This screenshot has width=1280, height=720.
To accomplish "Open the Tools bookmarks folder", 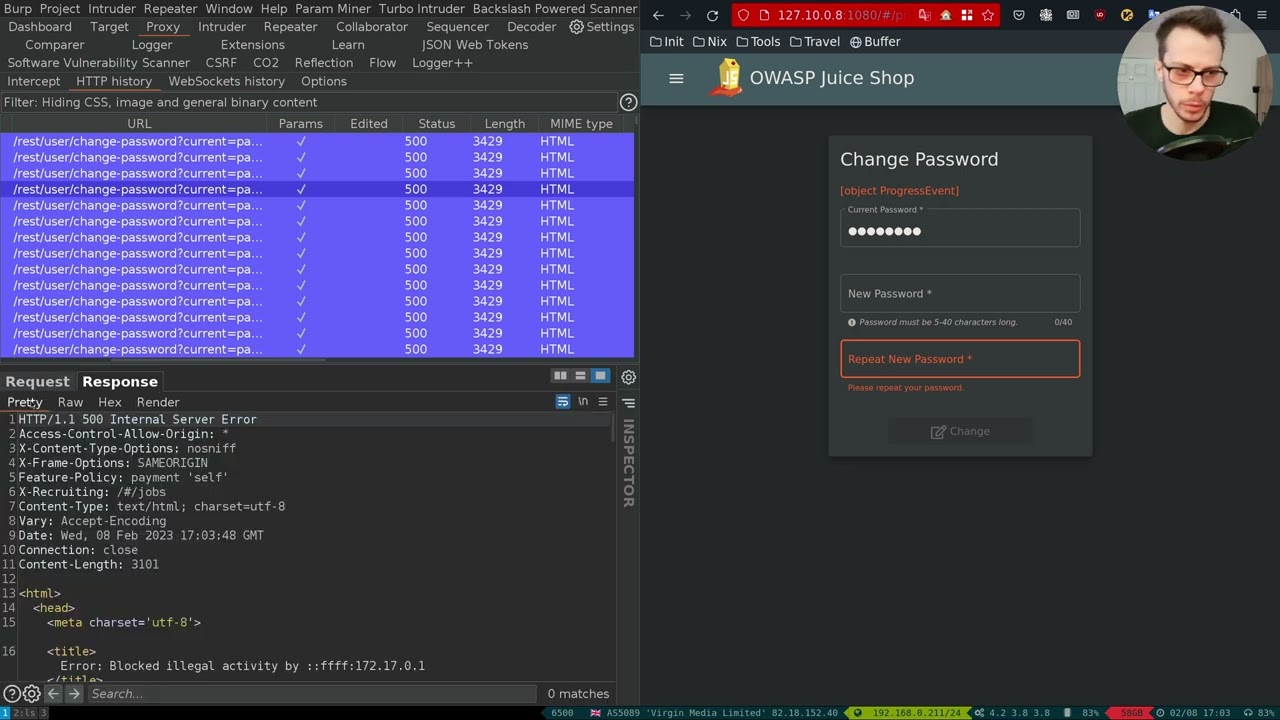I will tap(758, 42).
